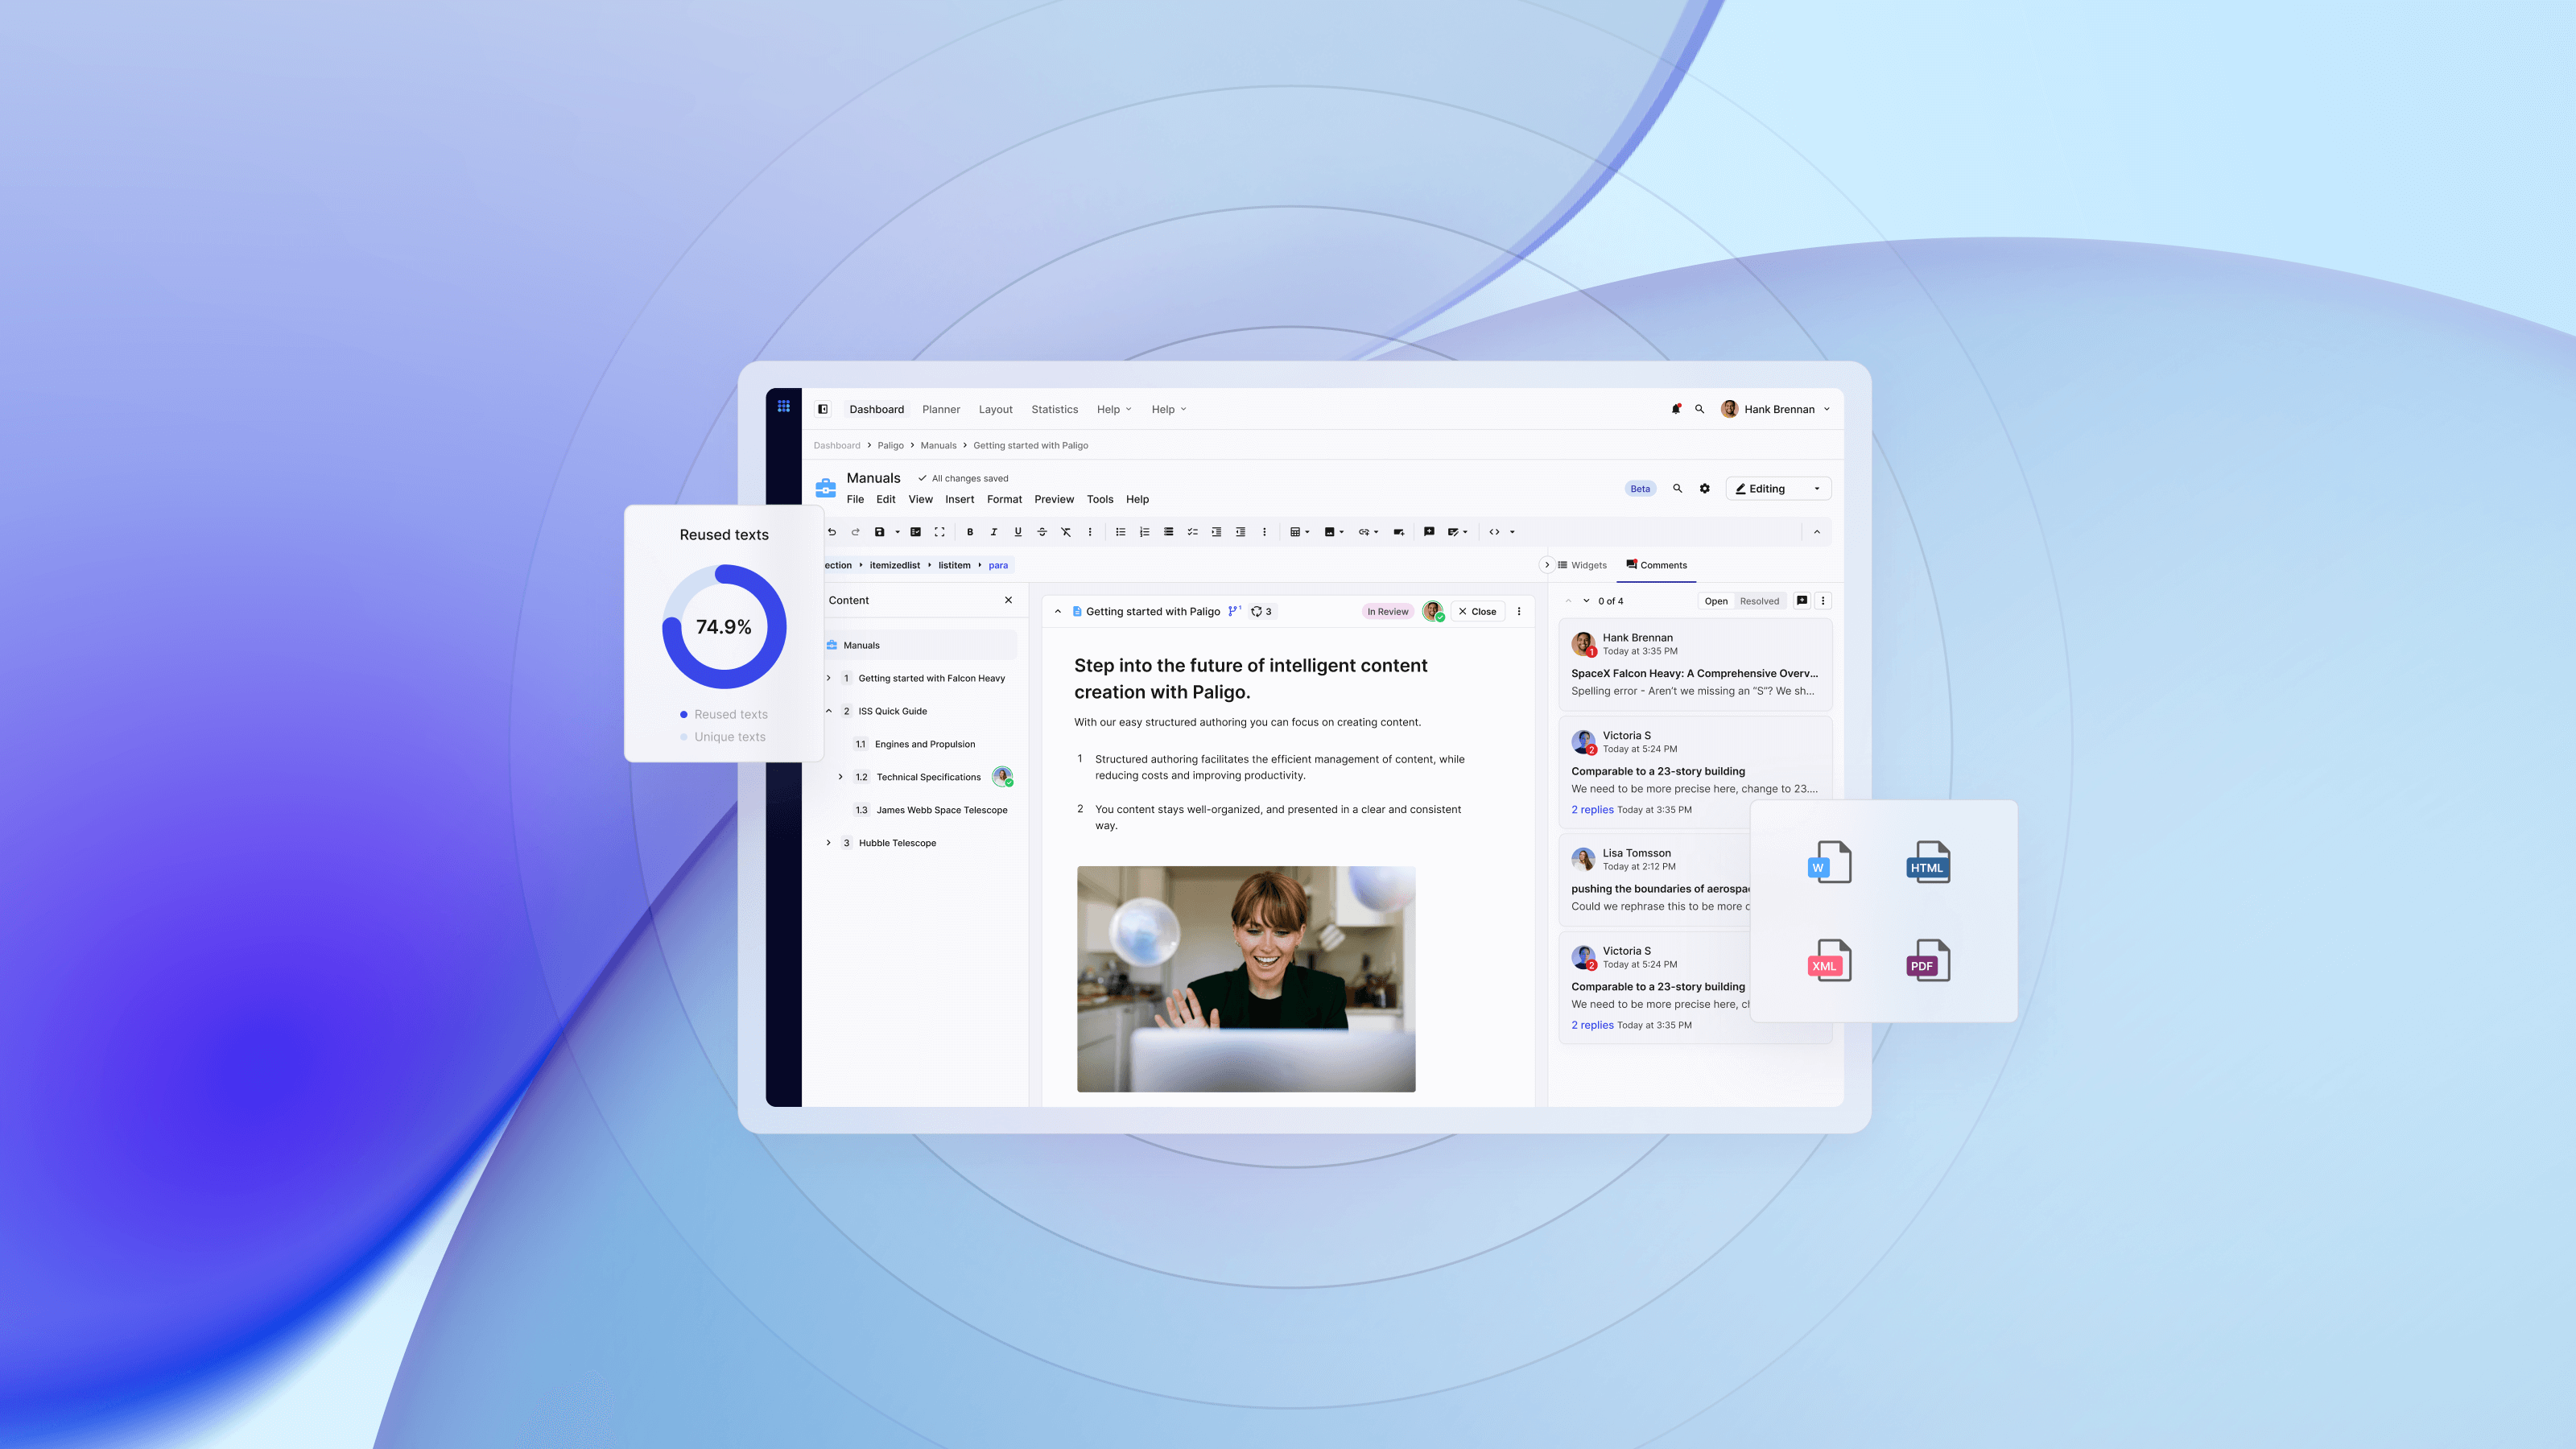Screen dimensions: 2576x1449
Task: Toggle comment filter to Resolved
Action: [1759, 601]
